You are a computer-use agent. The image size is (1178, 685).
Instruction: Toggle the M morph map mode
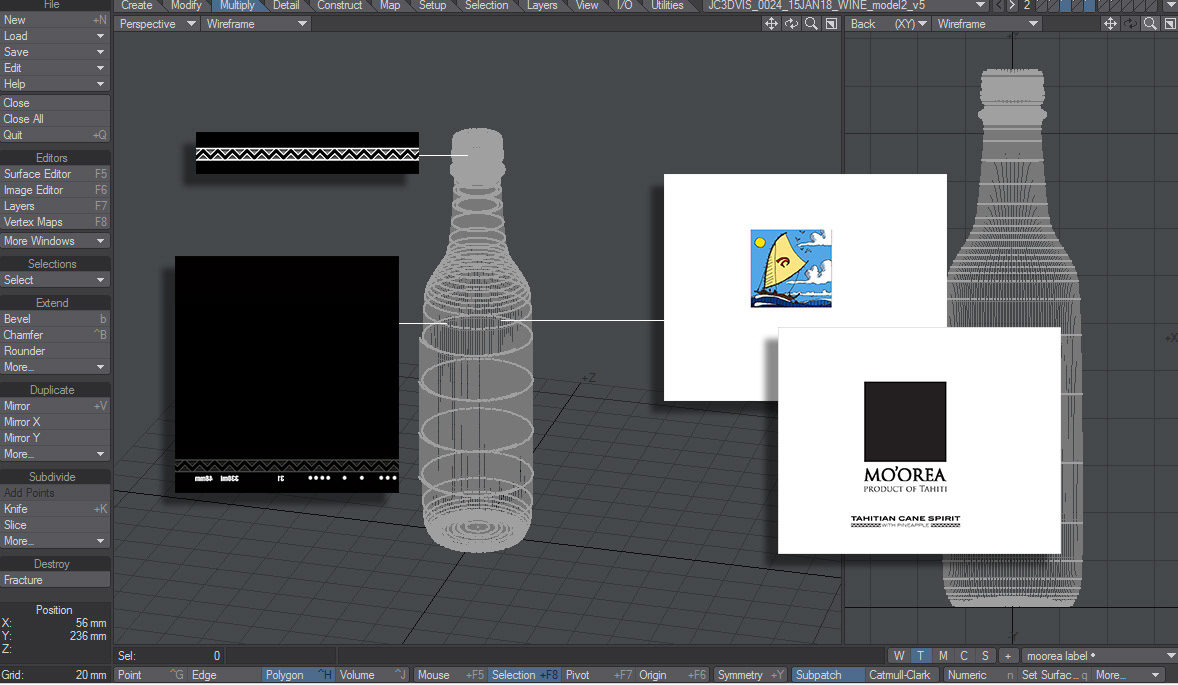coord(943,656)
